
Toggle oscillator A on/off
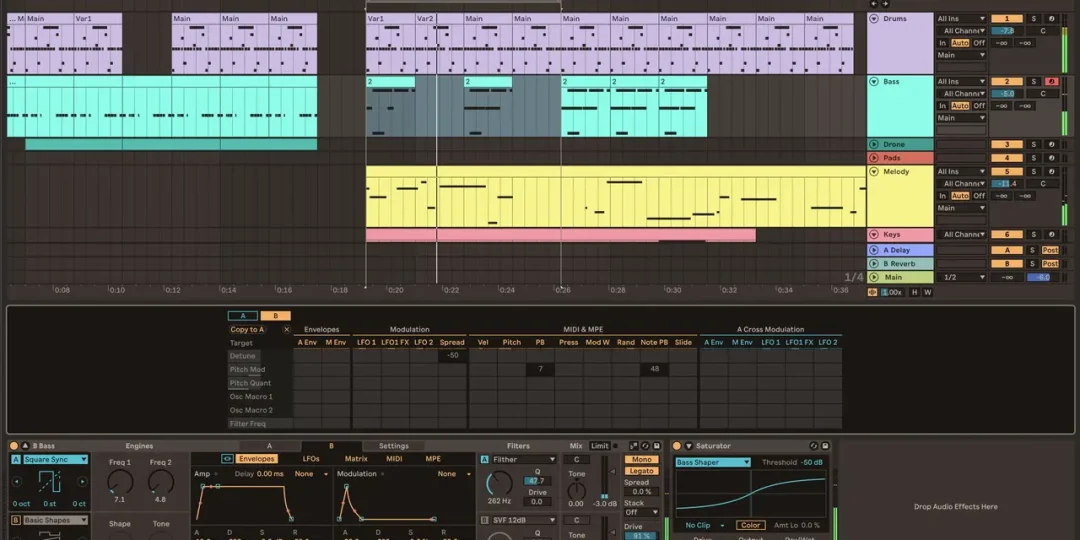[16, 459]
